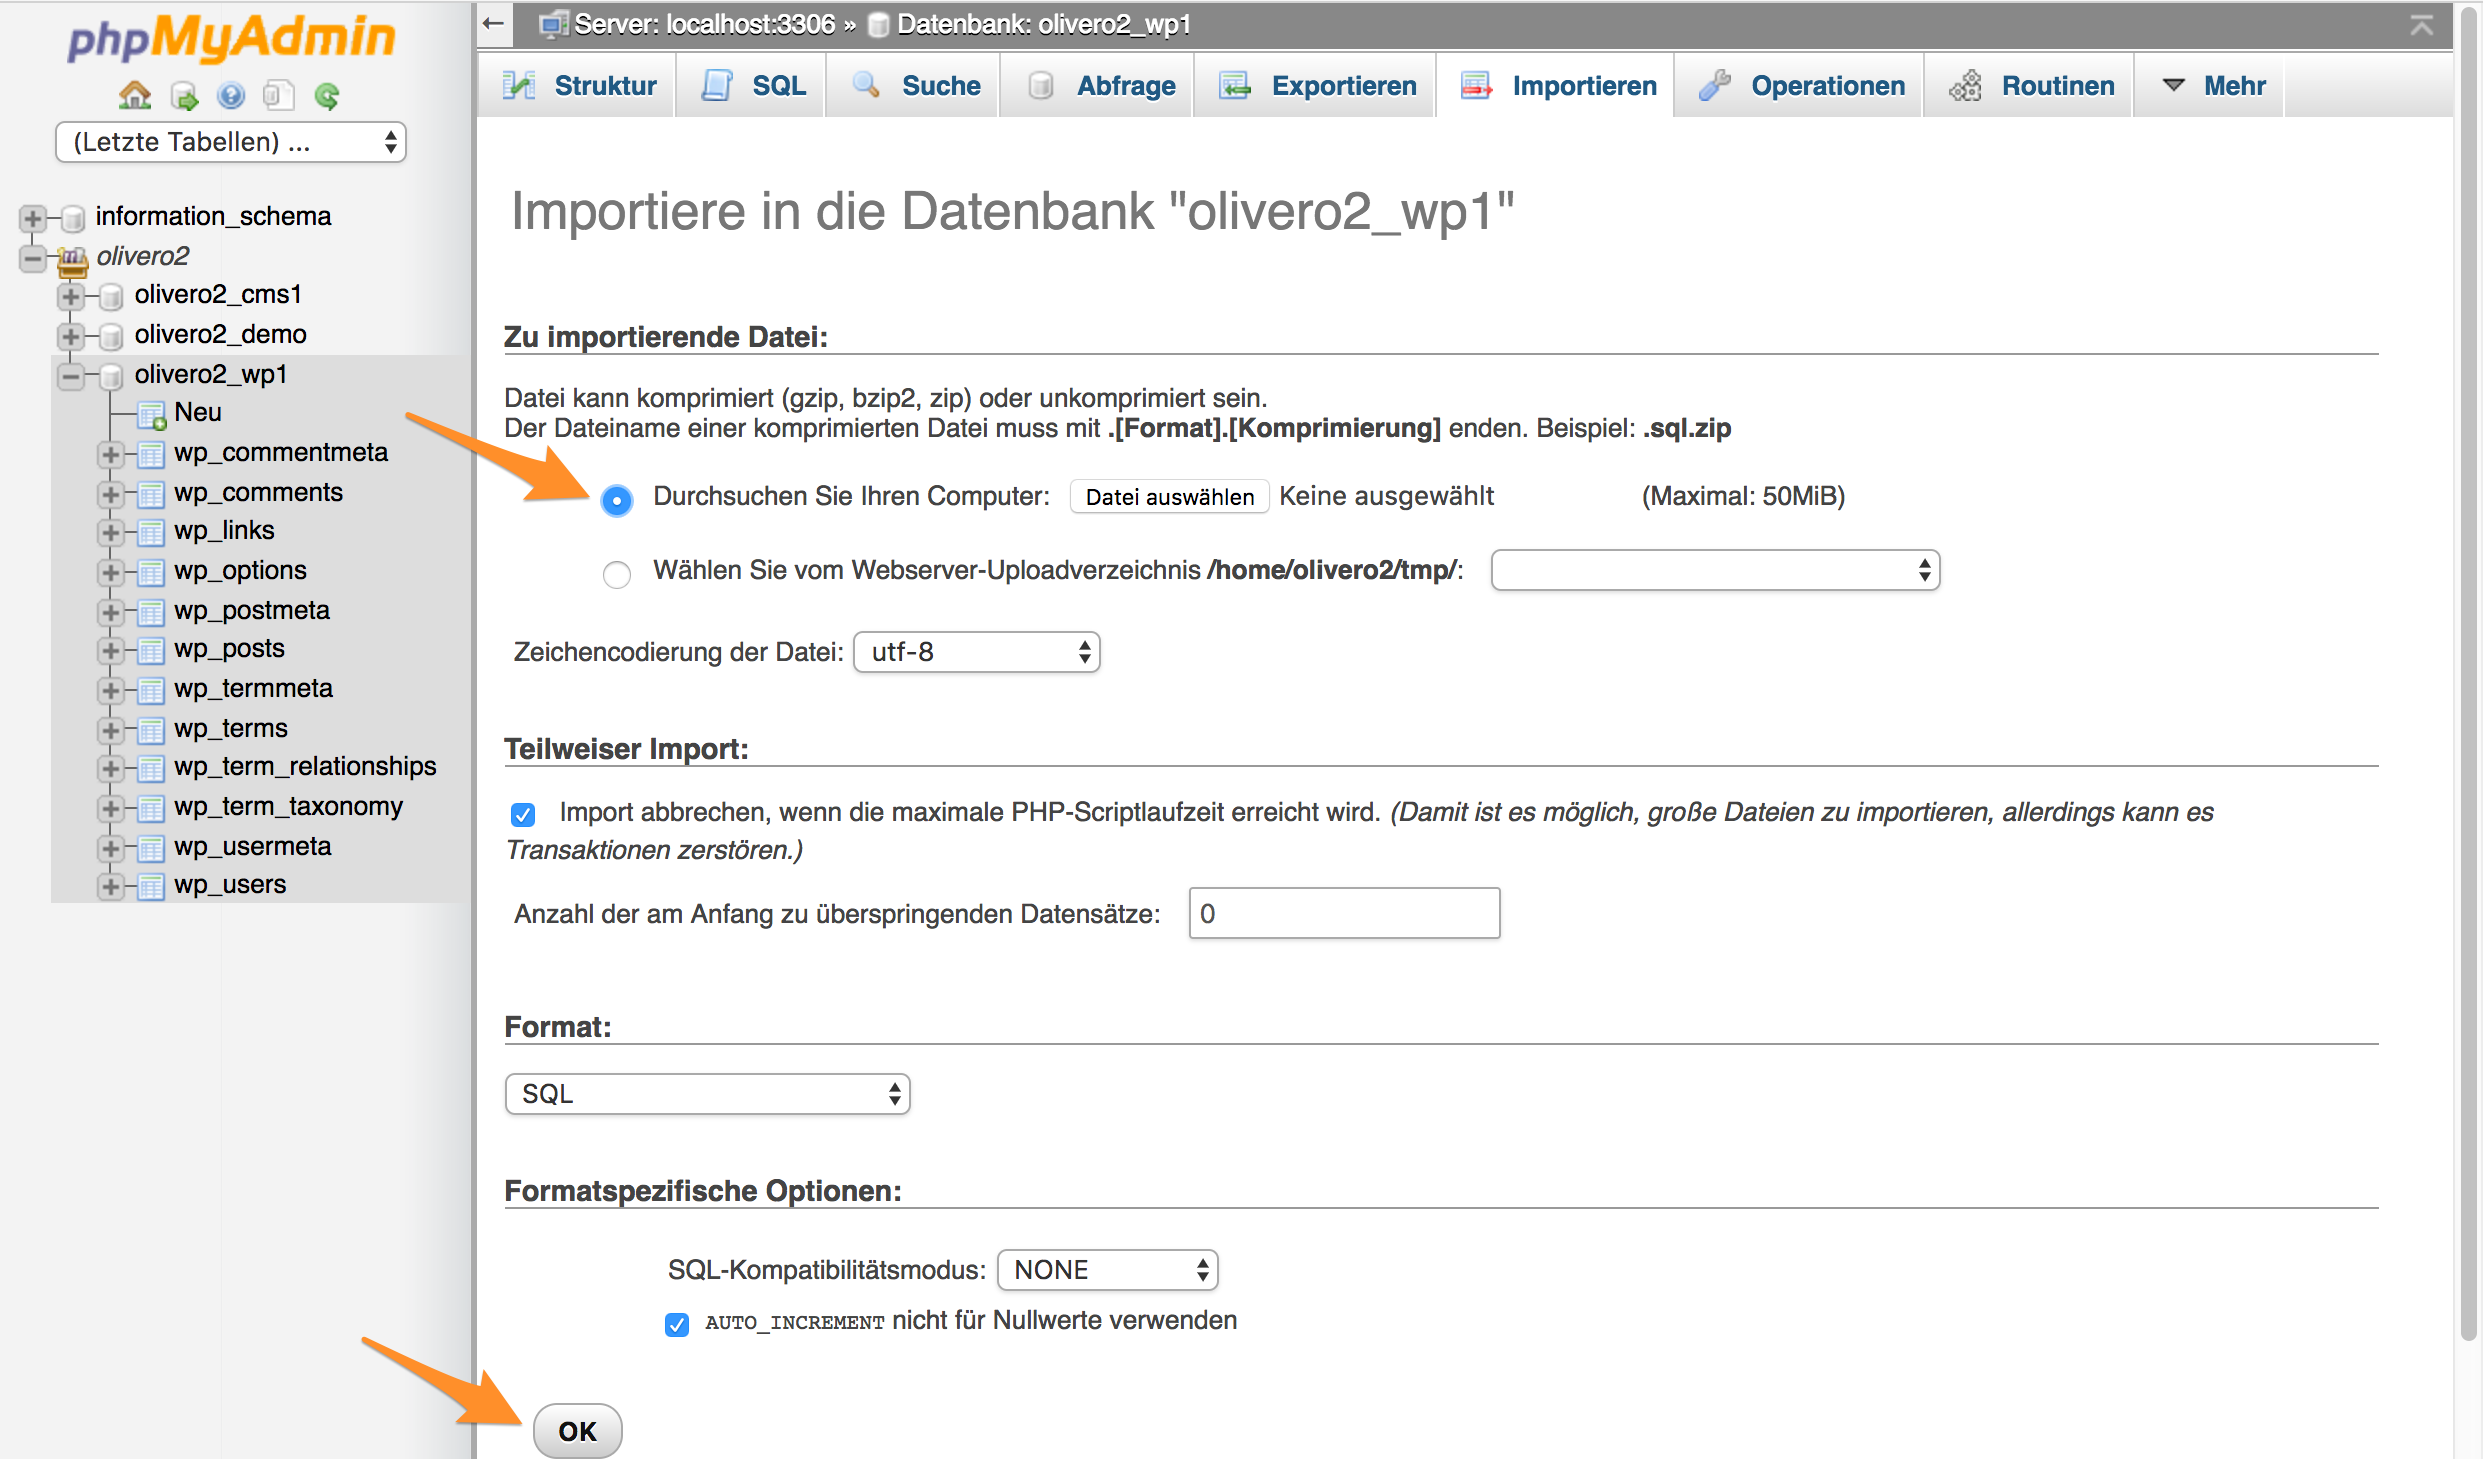Click the back arrow above the navigation panel
The height and width of the screenshot is (1459, 2483).
[x=492, y=23]
